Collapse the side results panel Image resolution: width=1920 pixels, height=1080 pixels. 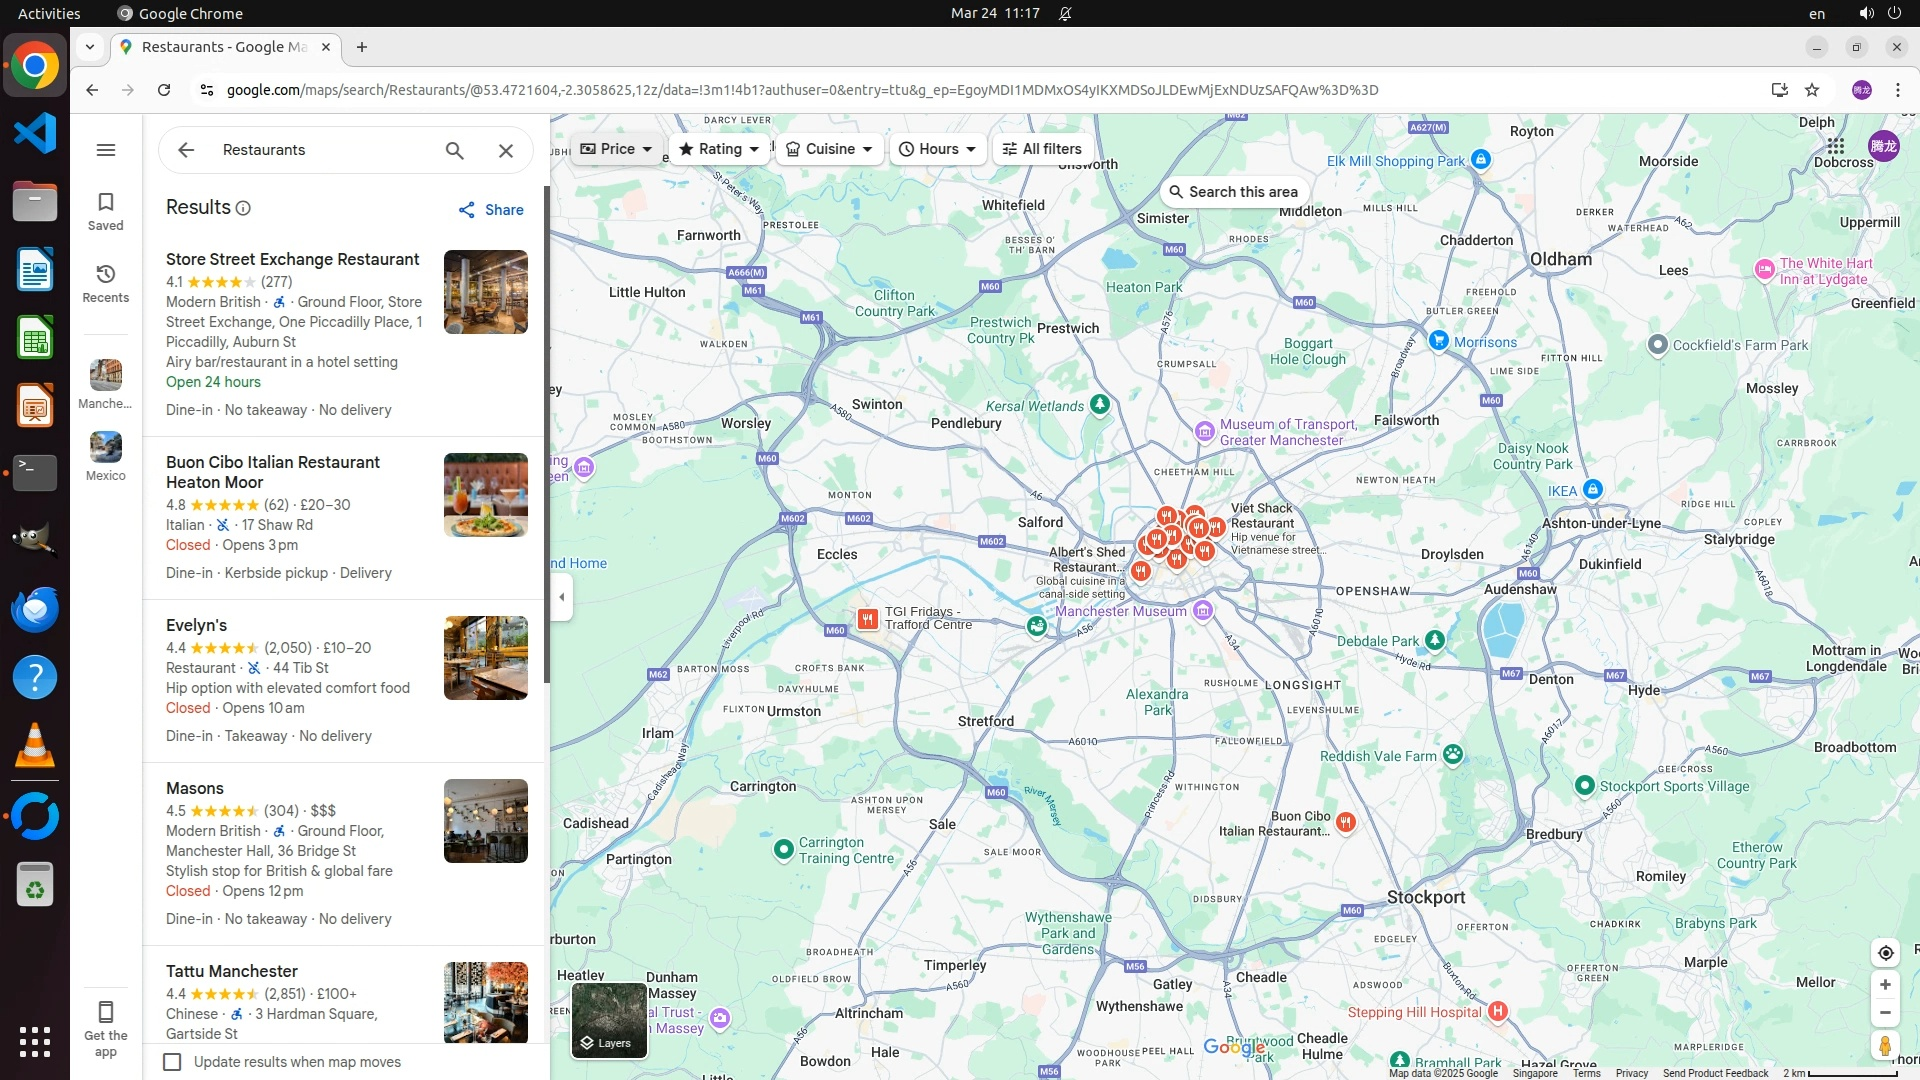562,597
